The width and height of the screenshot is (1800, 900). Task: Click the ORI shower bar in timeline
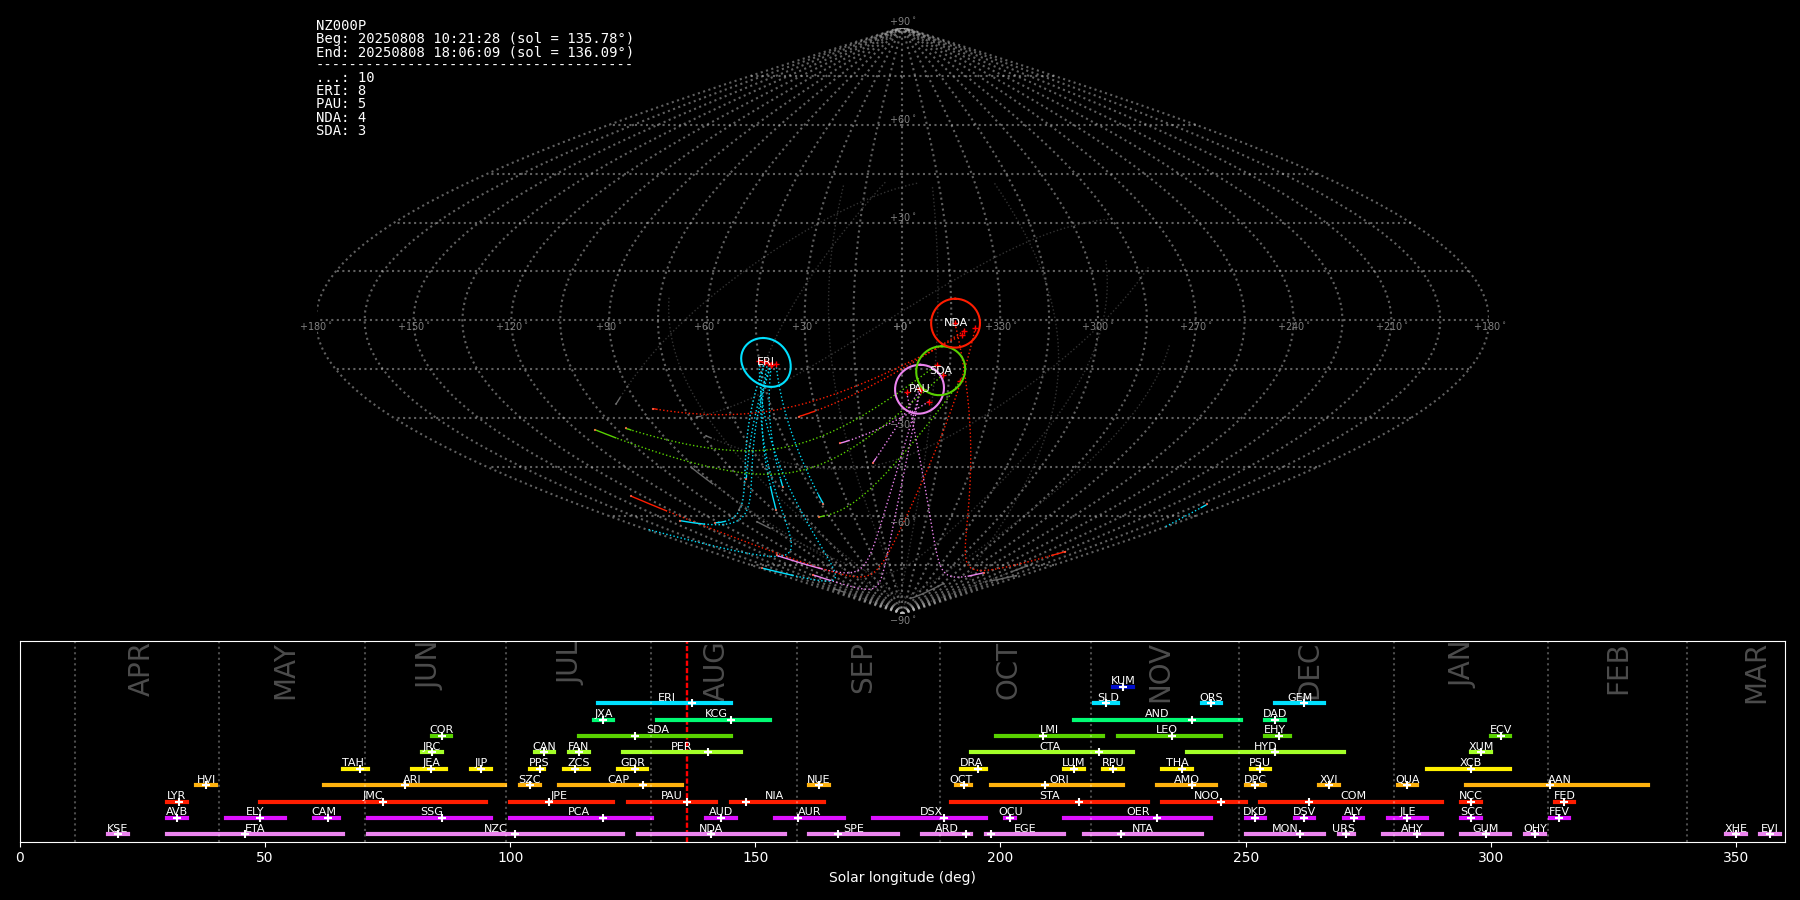tap(1057, 785)
